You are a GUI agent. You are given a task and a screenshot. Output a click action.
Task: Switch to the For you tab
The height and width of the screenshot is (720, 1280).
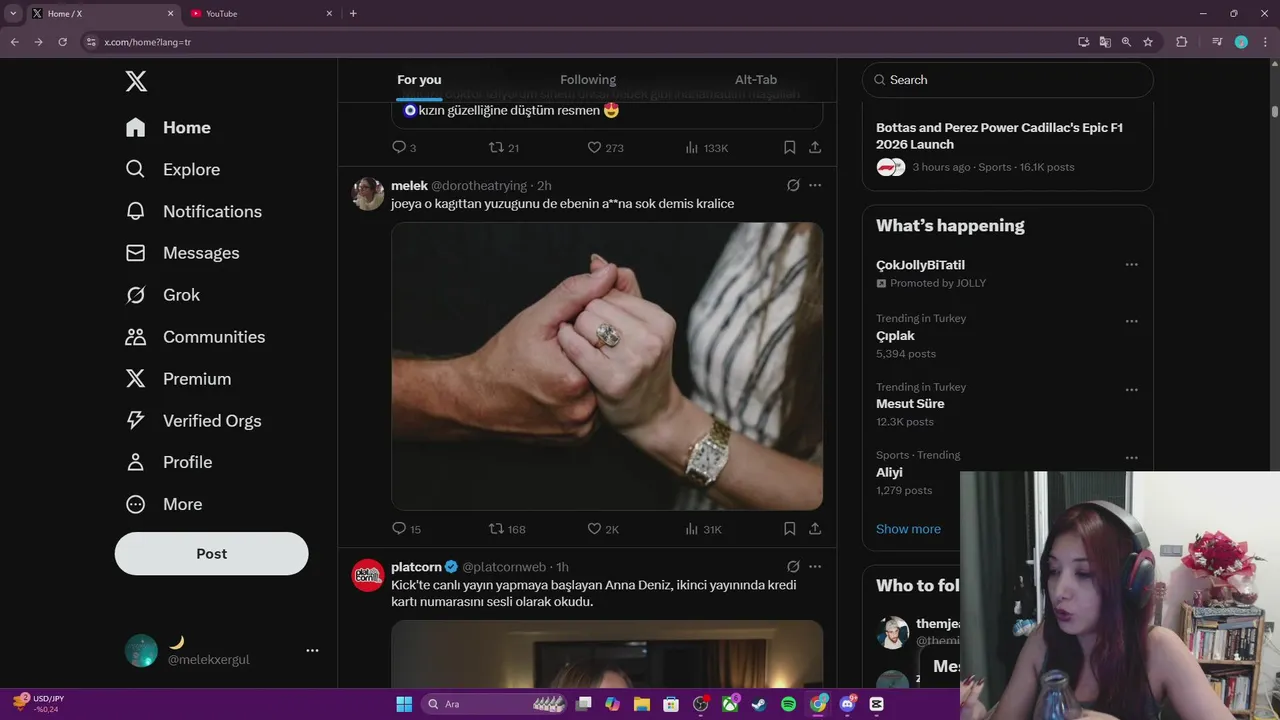419,80
